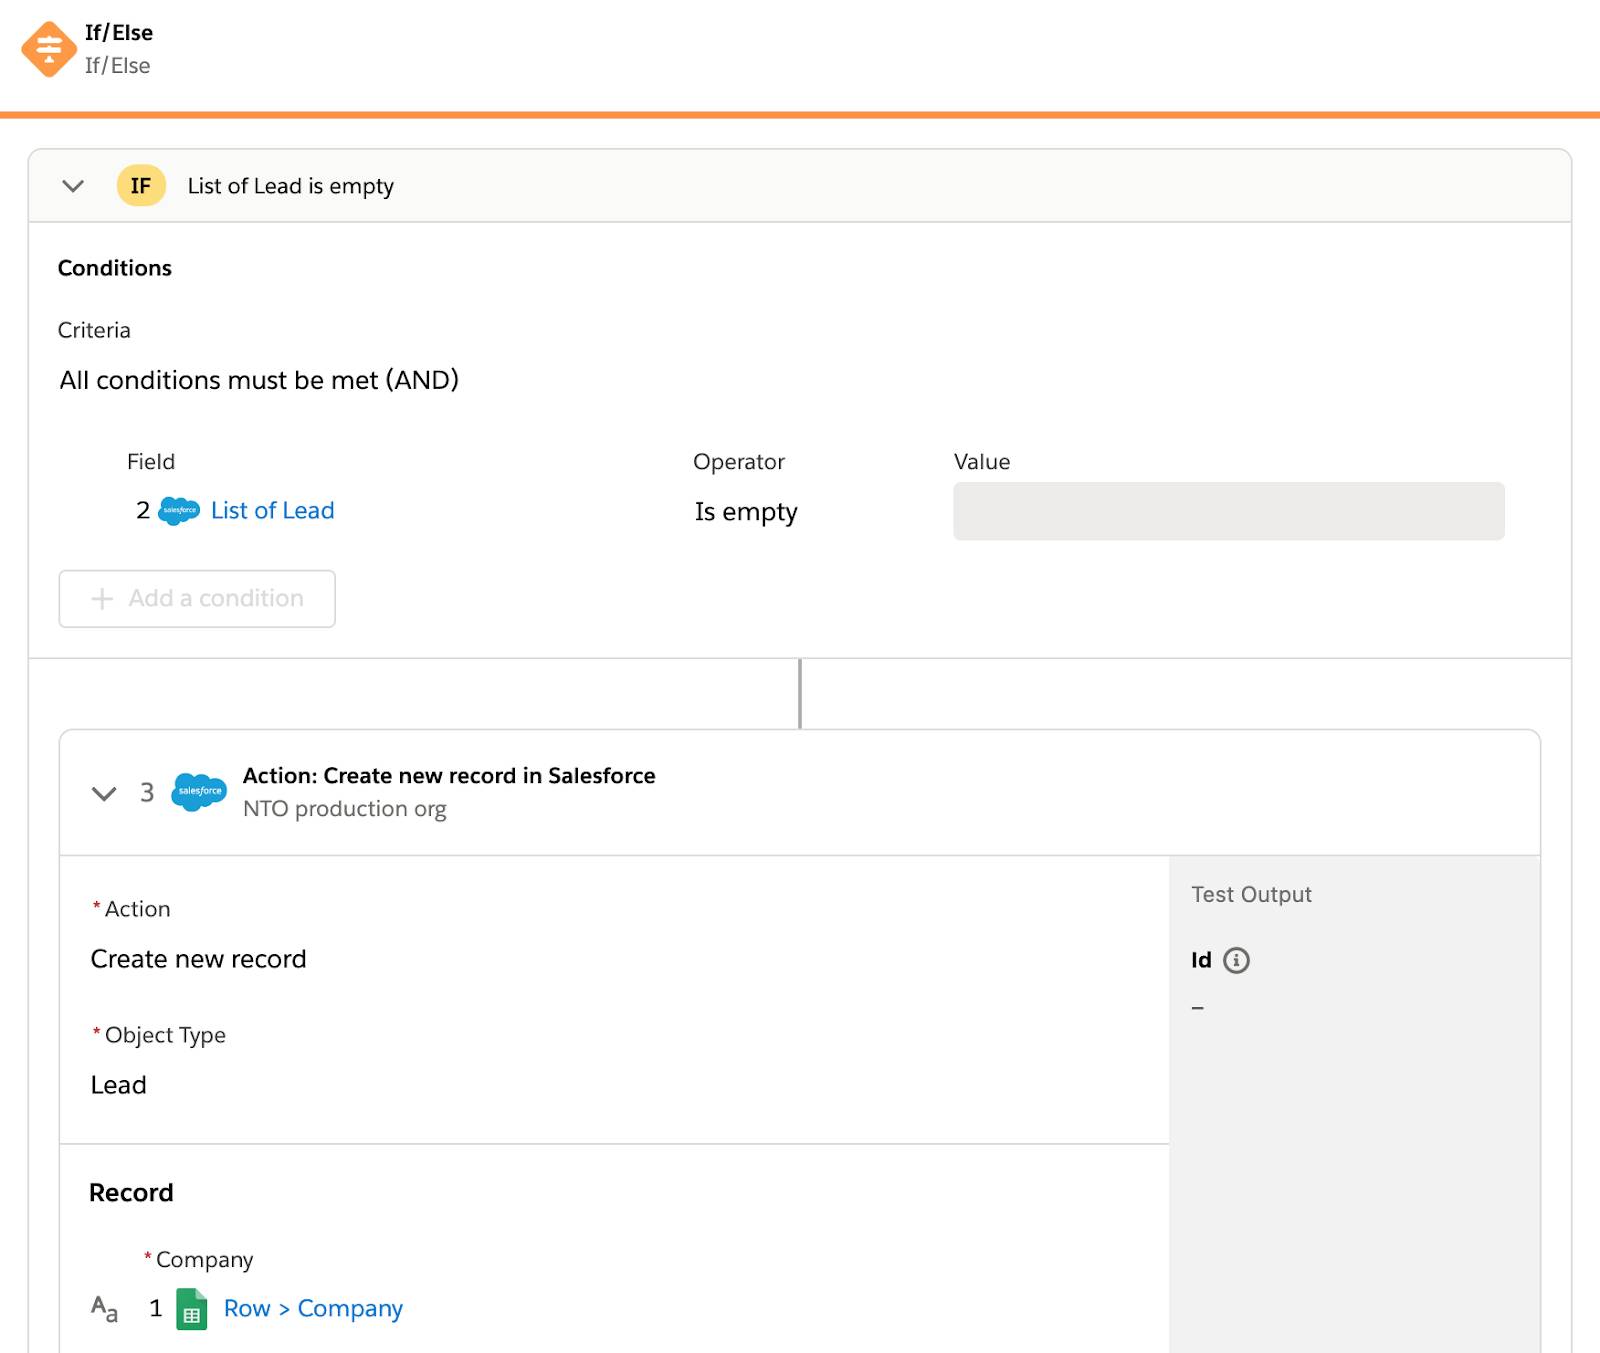Click the yellow IF badge
1600x1353 pixels.
141,186
